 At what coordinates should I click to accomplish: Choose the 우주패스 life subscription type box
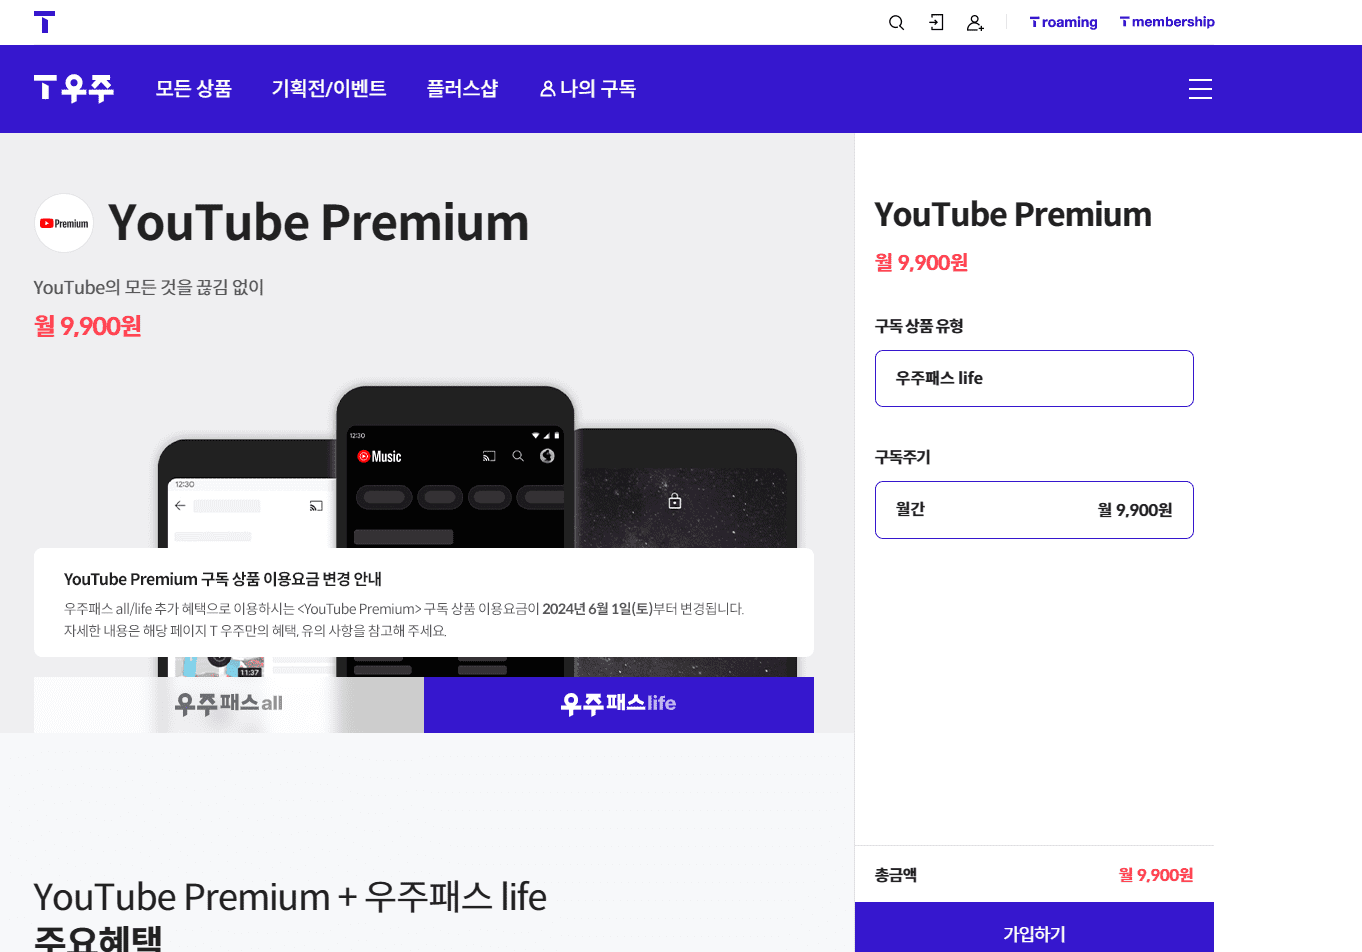[x=1034, y=378]
